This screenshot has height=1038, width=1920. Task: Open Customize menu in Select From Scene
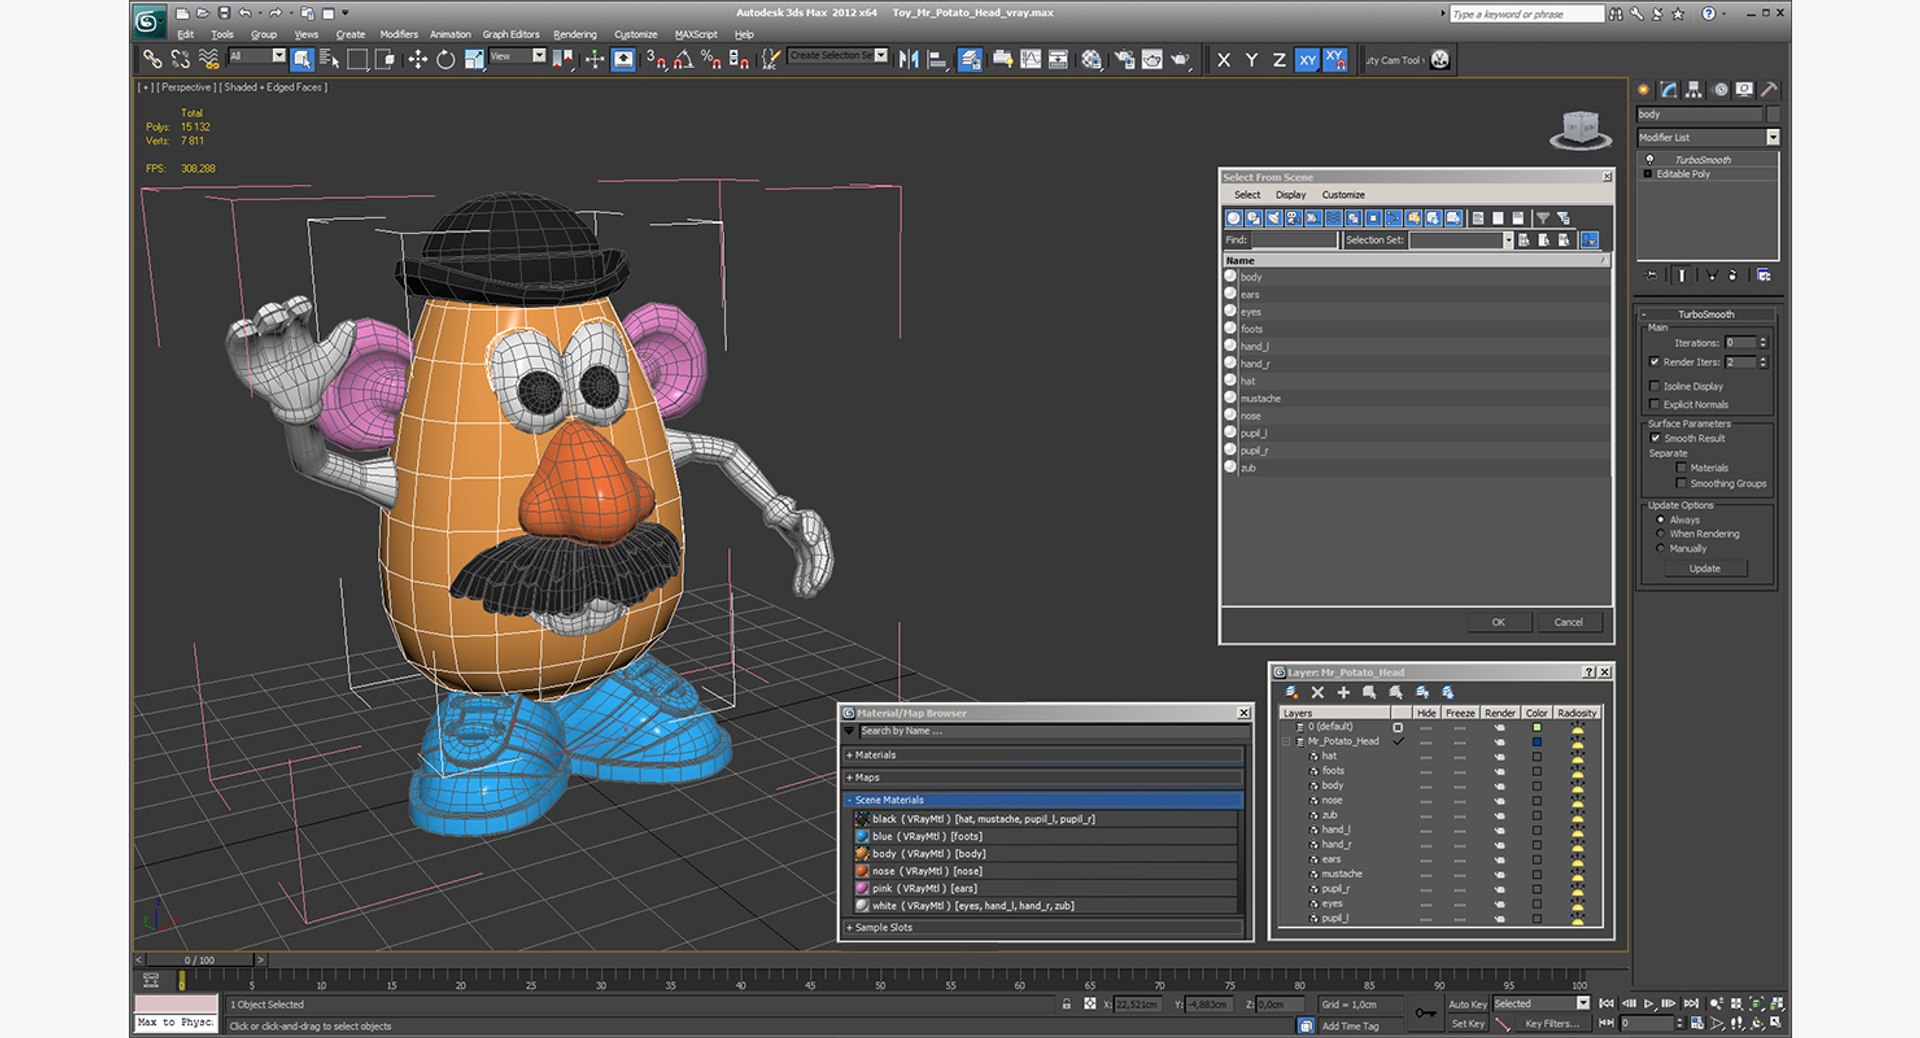click(1343, 195)
